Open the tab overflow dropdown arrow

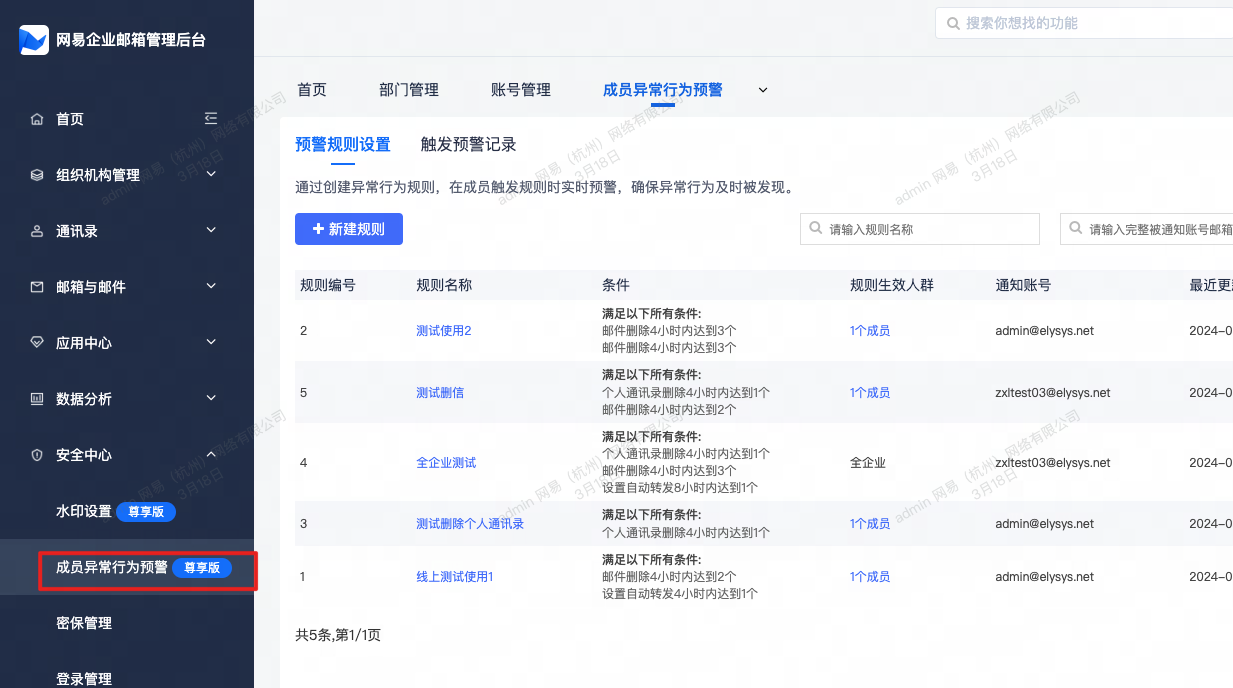(x=763, y=90)
